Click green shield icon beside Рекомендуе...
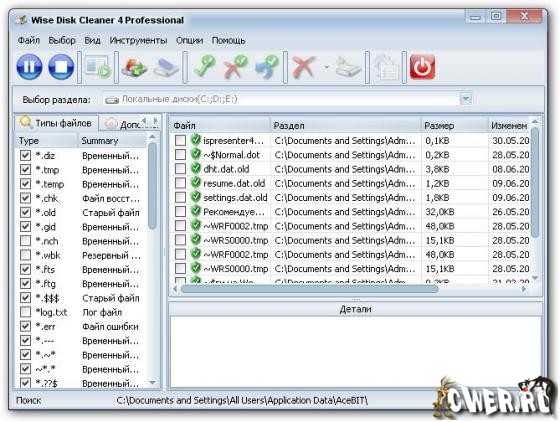The image size is (560, 422). tap(195, 211)
